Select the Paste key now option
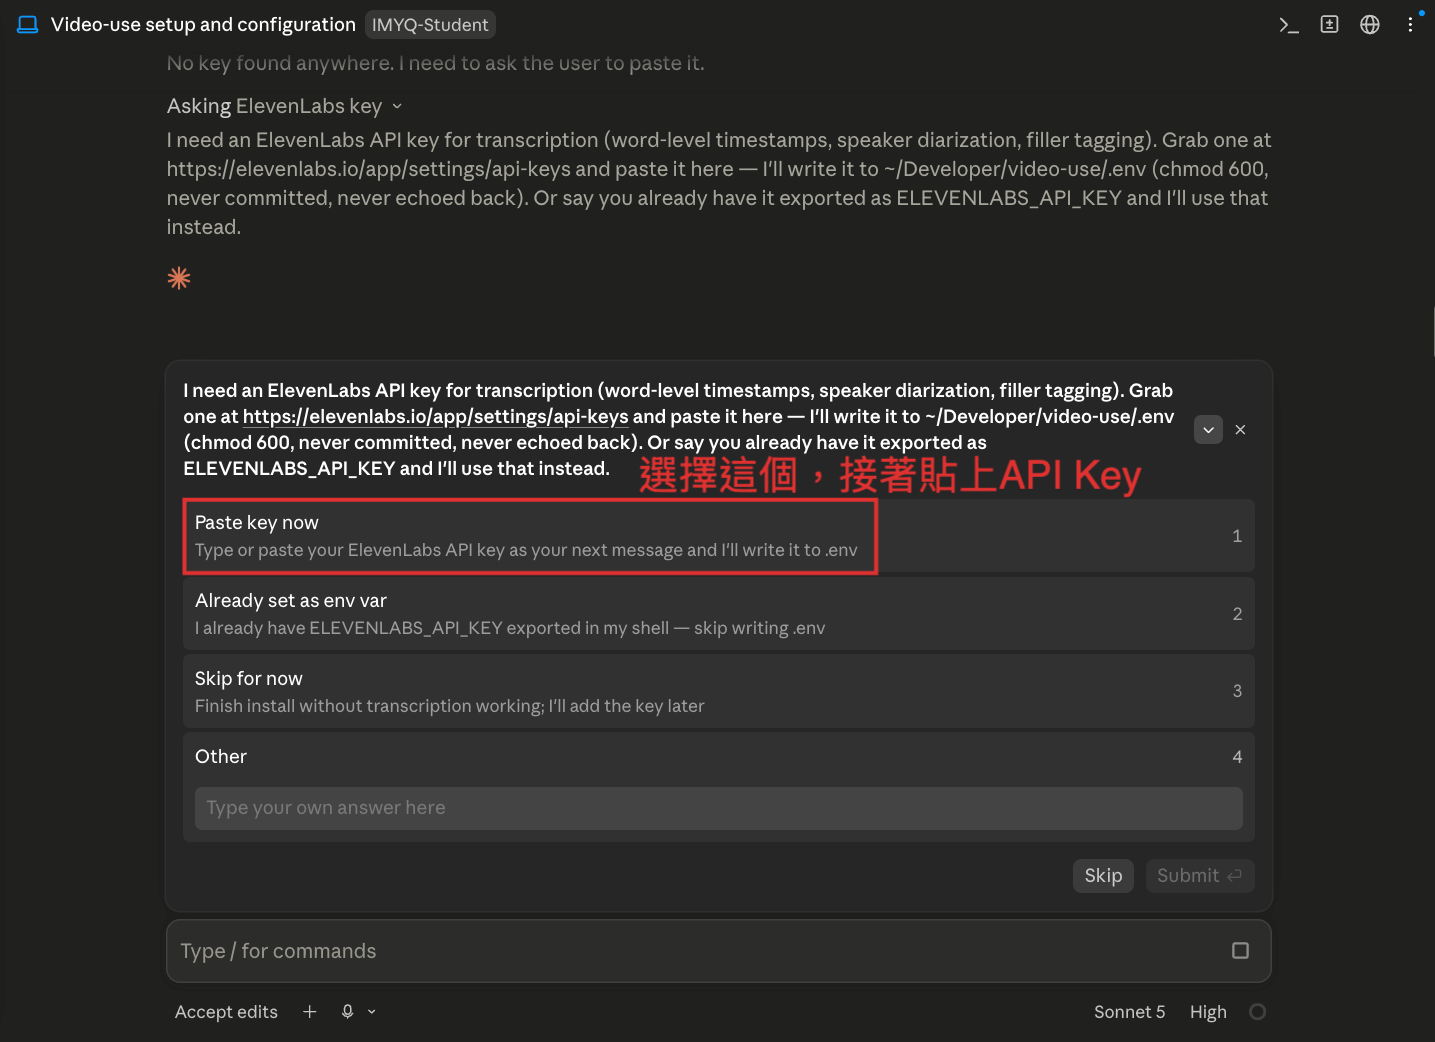Viewport: 1435px width, 1042px height. (718, 536)
